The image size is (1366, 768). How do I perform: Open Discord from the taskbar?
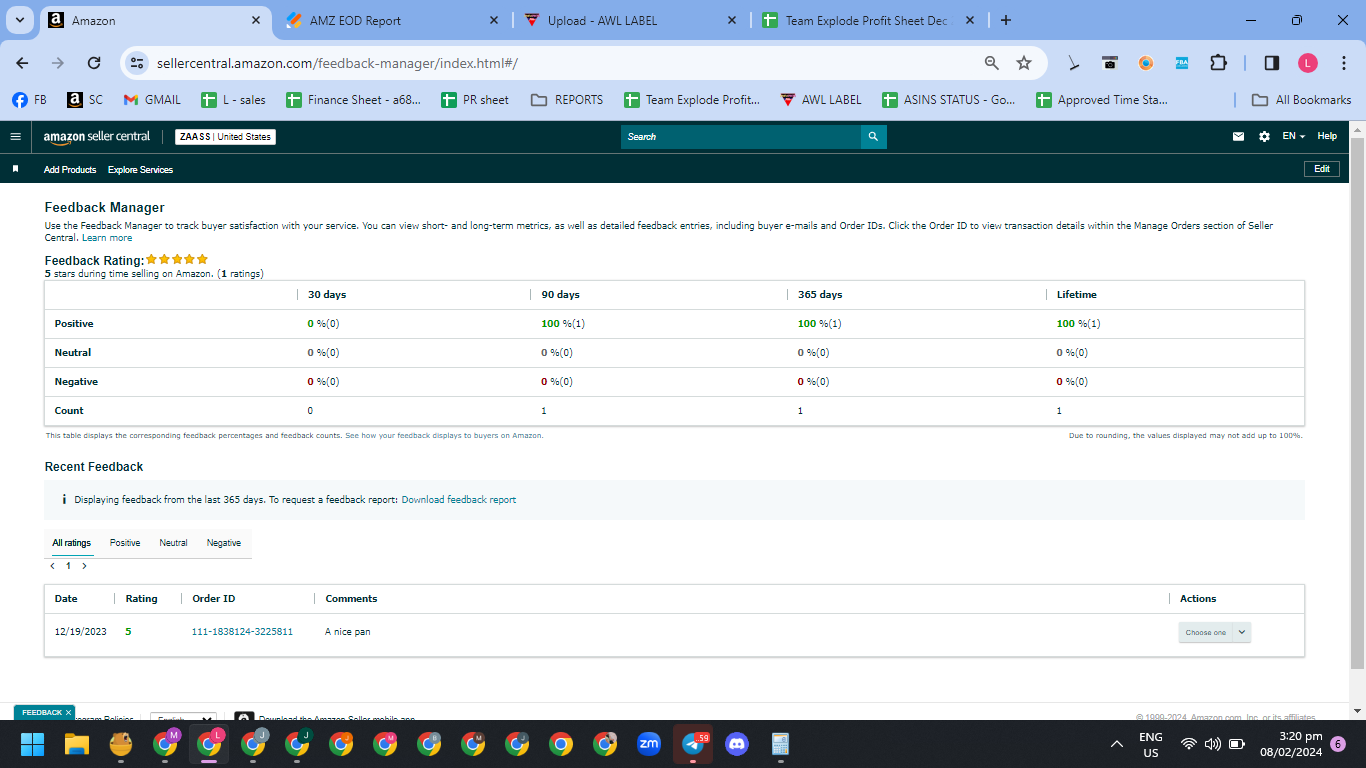pyautogui.click(x=737, y=744)
